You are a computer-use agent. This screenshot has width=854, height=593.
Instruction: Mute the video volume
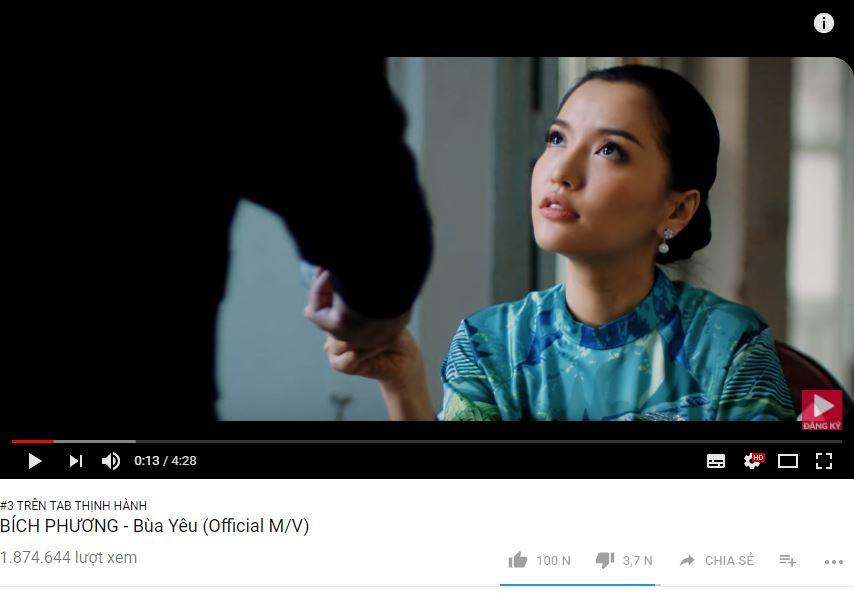point(111,461)
